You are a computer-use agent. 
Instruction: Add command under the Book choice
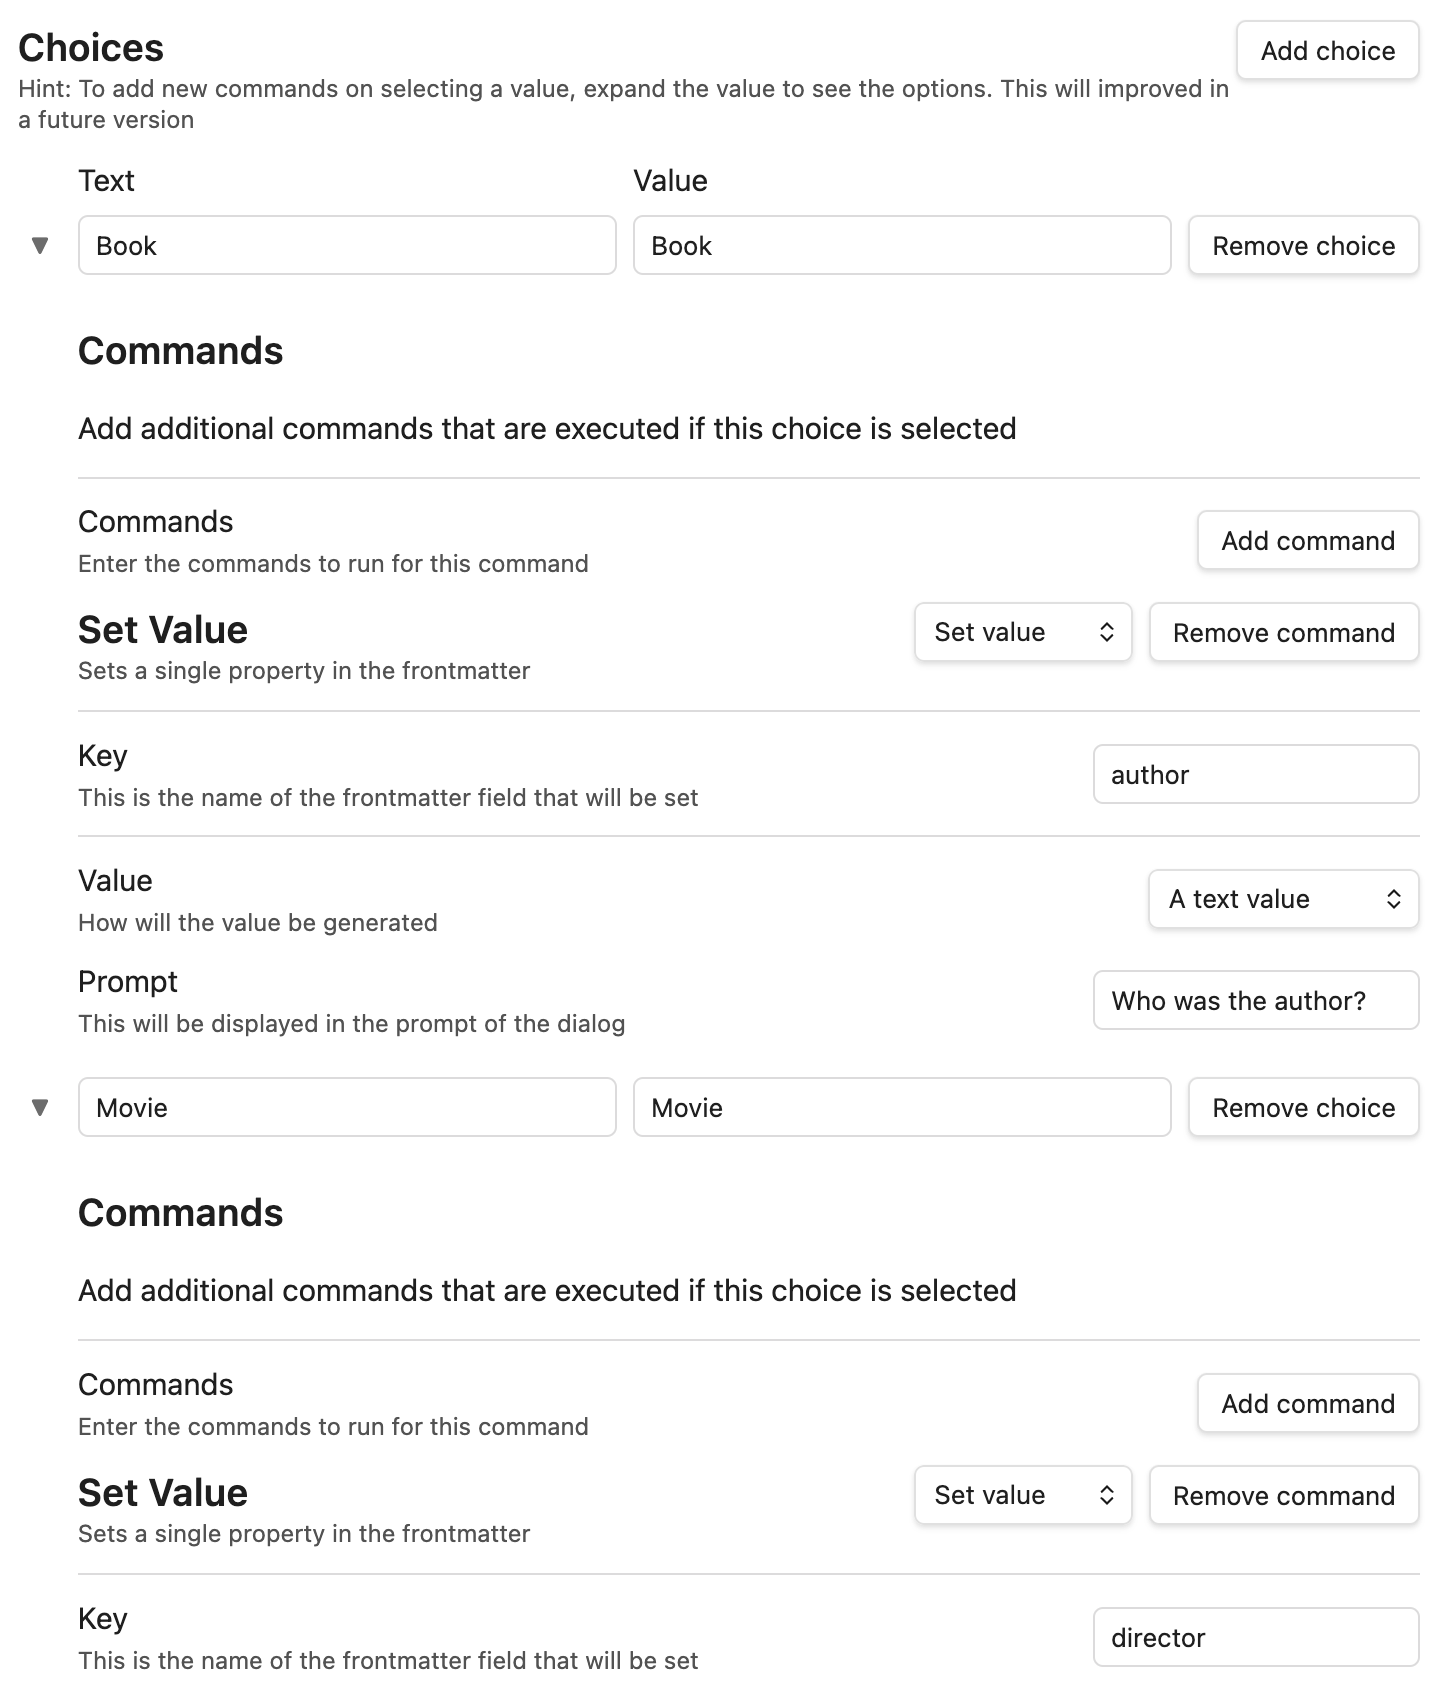(x=1308, y=541)
